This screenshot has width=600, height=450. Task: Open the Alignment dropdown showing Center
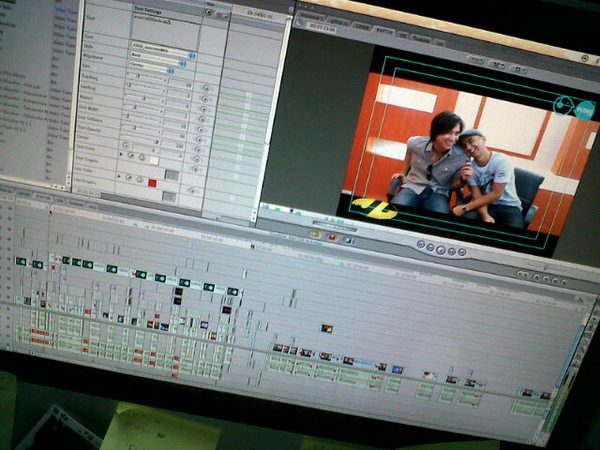[151, 67]
